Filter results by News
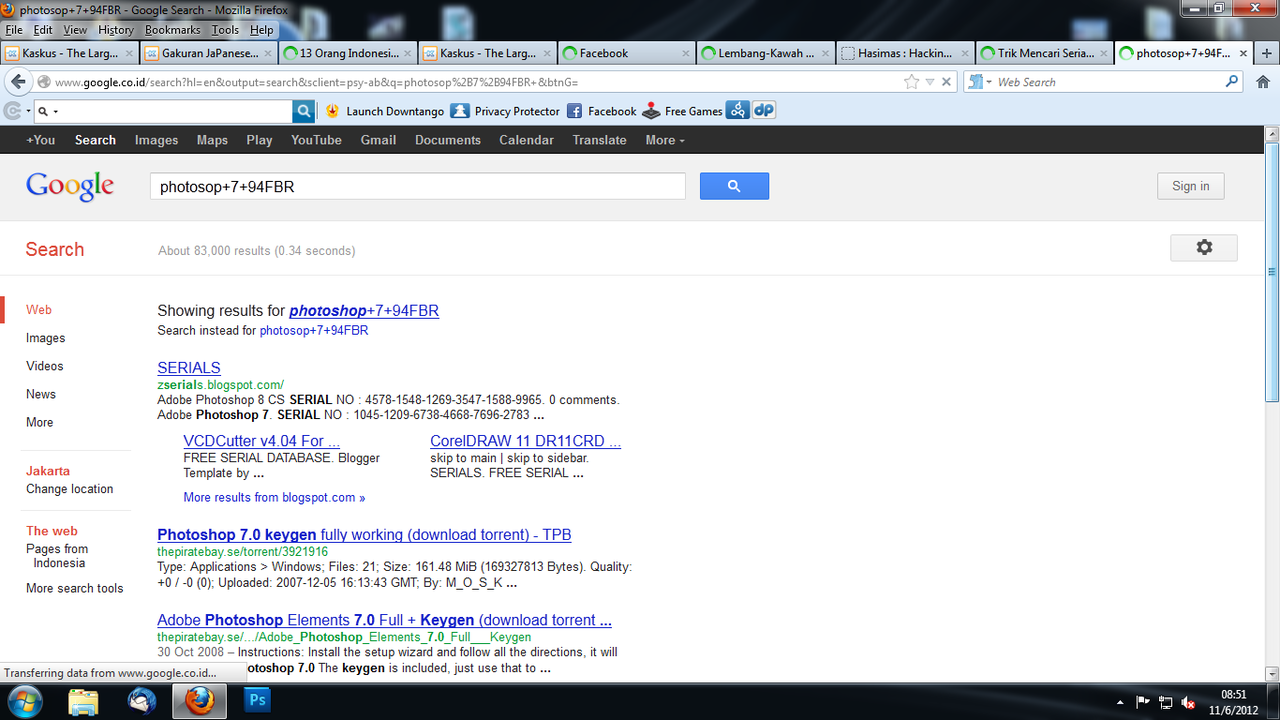1280x720 pixels. click(x=41, y=394)
